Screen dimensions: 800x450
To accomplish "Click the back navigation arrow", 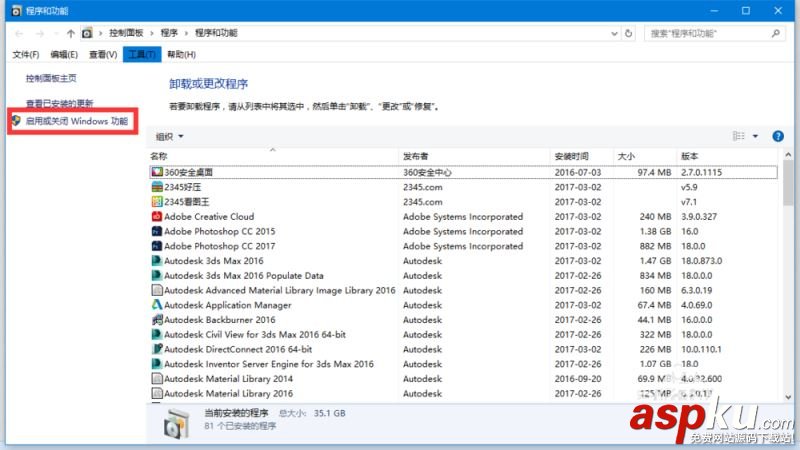I will click(19, 34).
